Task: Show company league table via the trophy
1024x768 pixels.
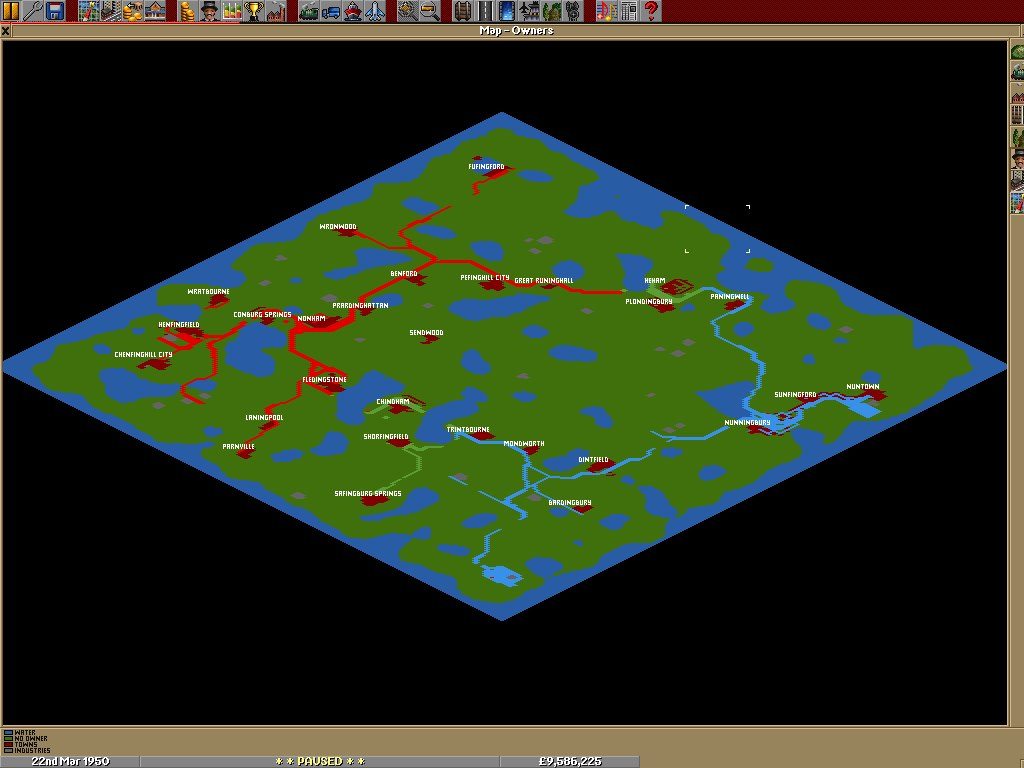Action: (x=255, y=10)
